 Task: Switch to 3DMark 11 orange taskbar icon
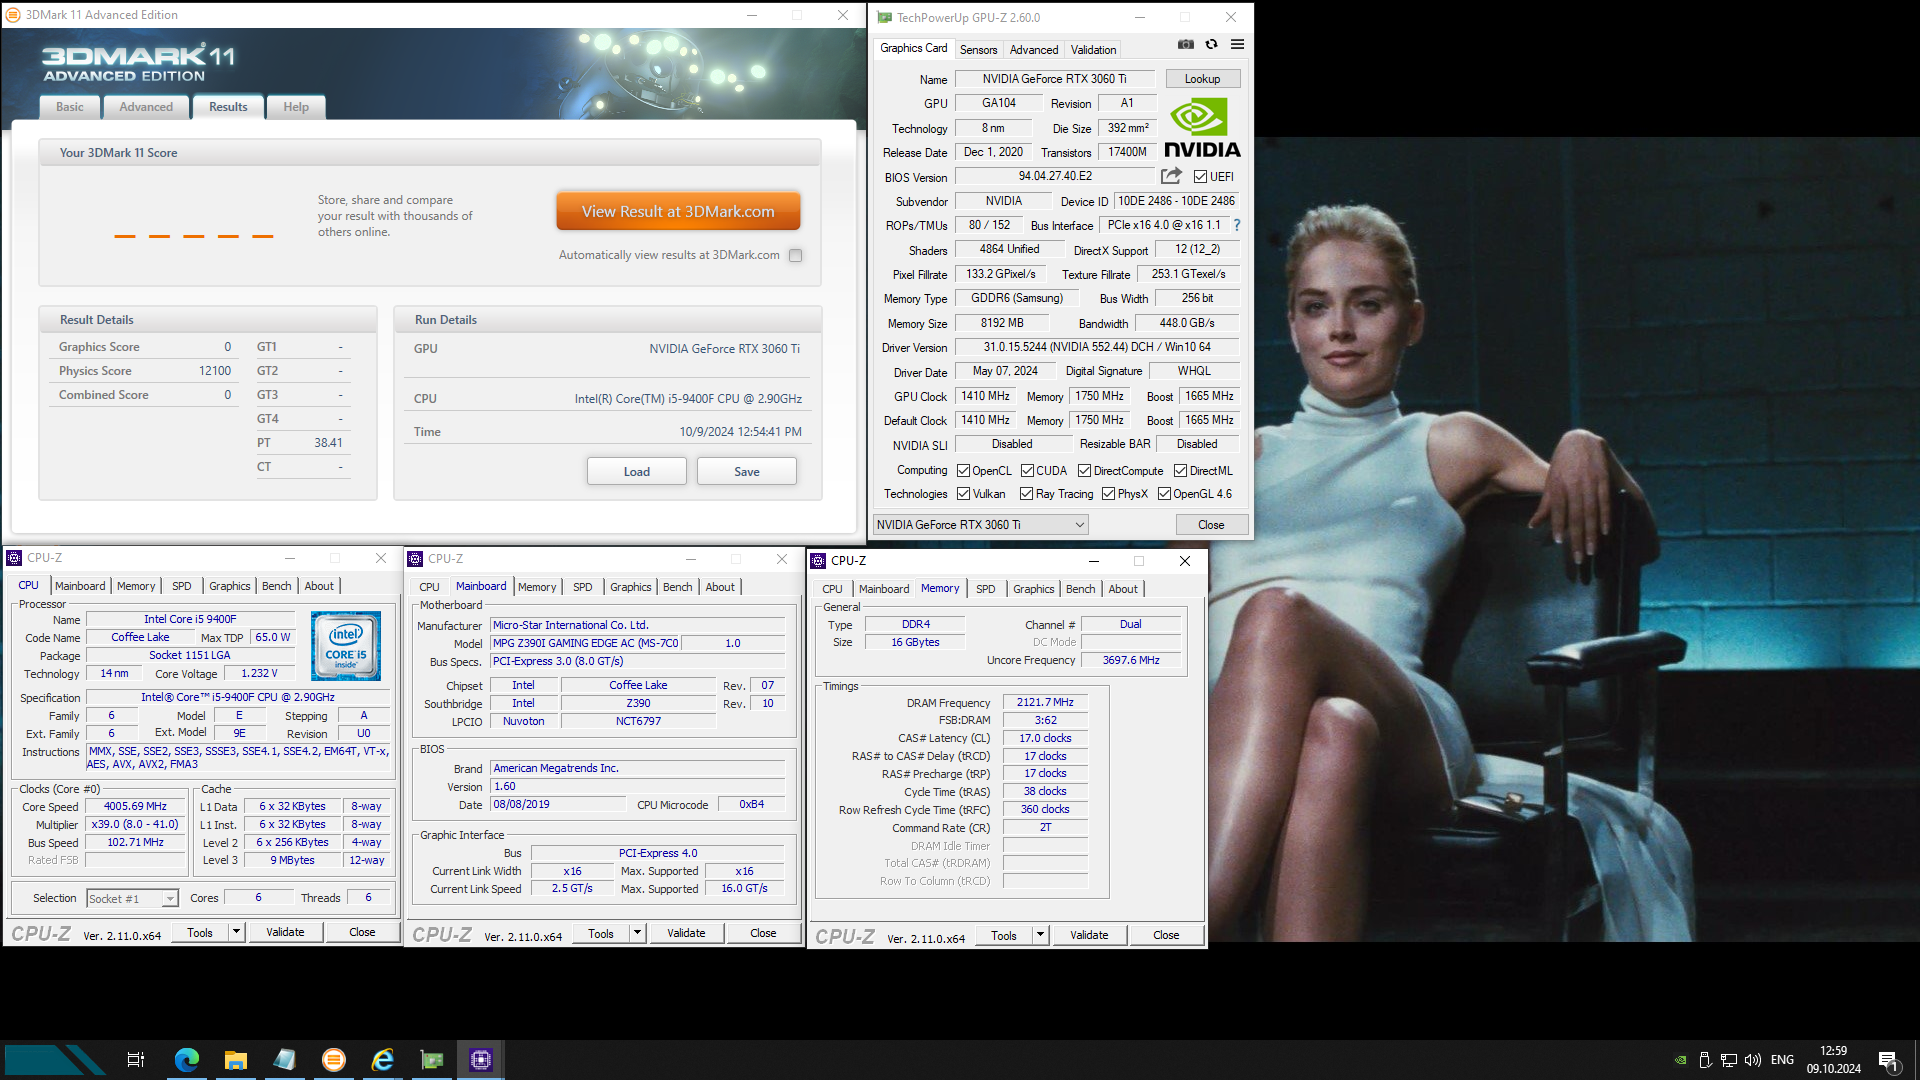pos(333,1060)
